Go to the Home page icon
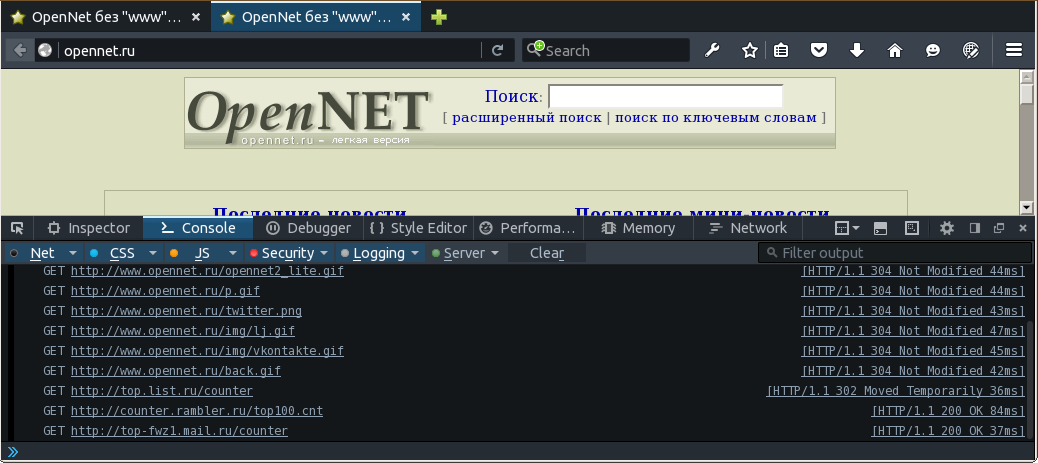Viewport: 1038px width, 463px height. pyautogui.click(x=895, y=50)
